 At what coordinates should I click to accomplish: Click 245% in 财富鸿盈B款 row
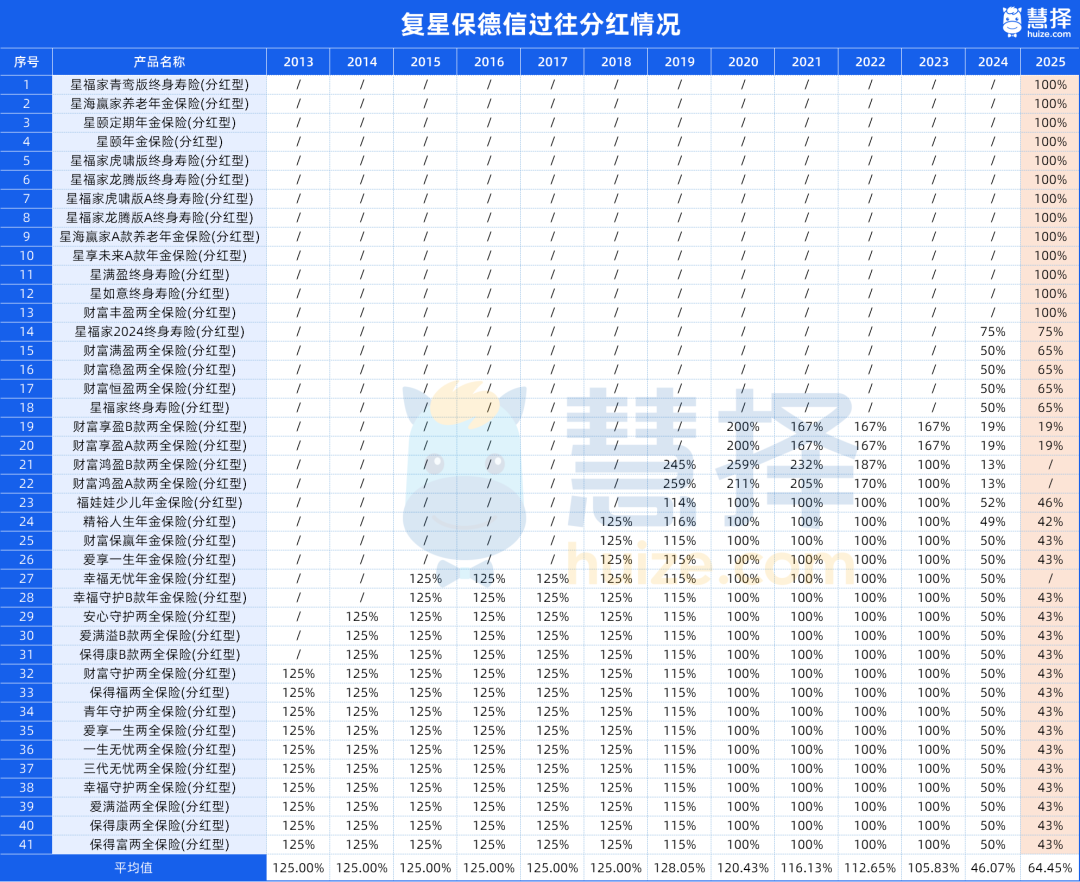[680, 465]
